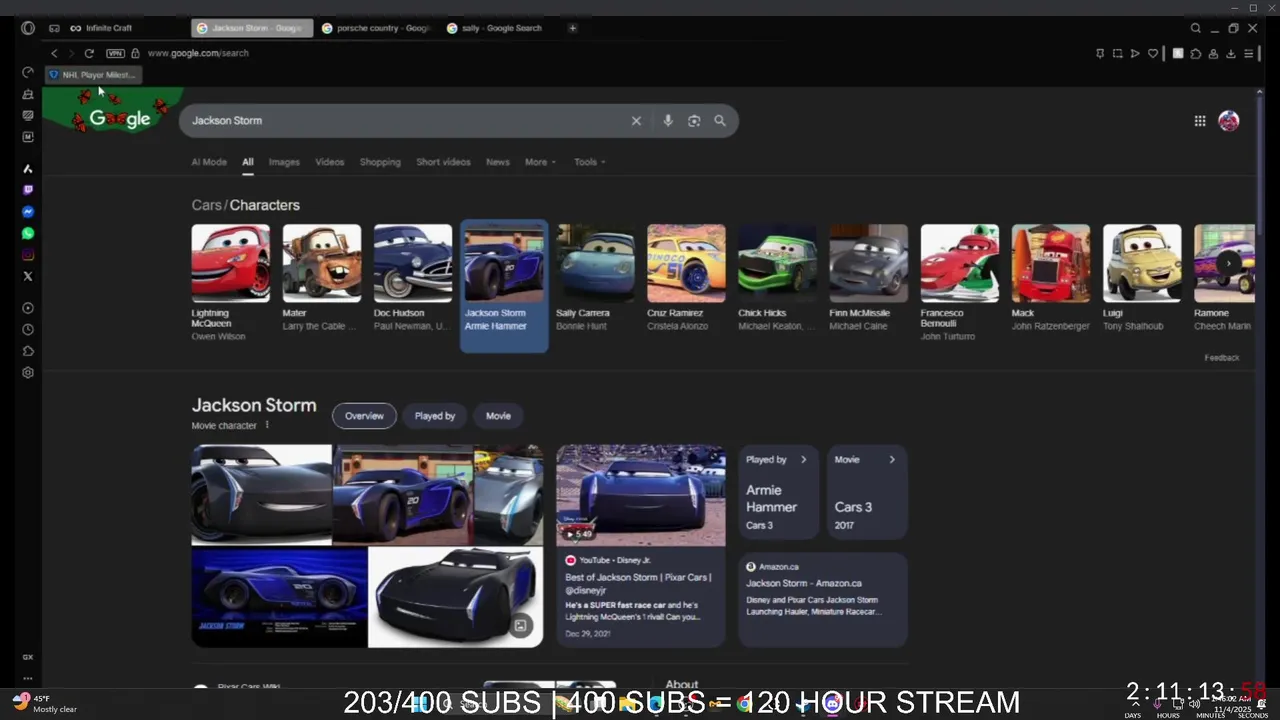
Task: Open Aria AI icon in sidebar
Action: [x=28, y=169]
